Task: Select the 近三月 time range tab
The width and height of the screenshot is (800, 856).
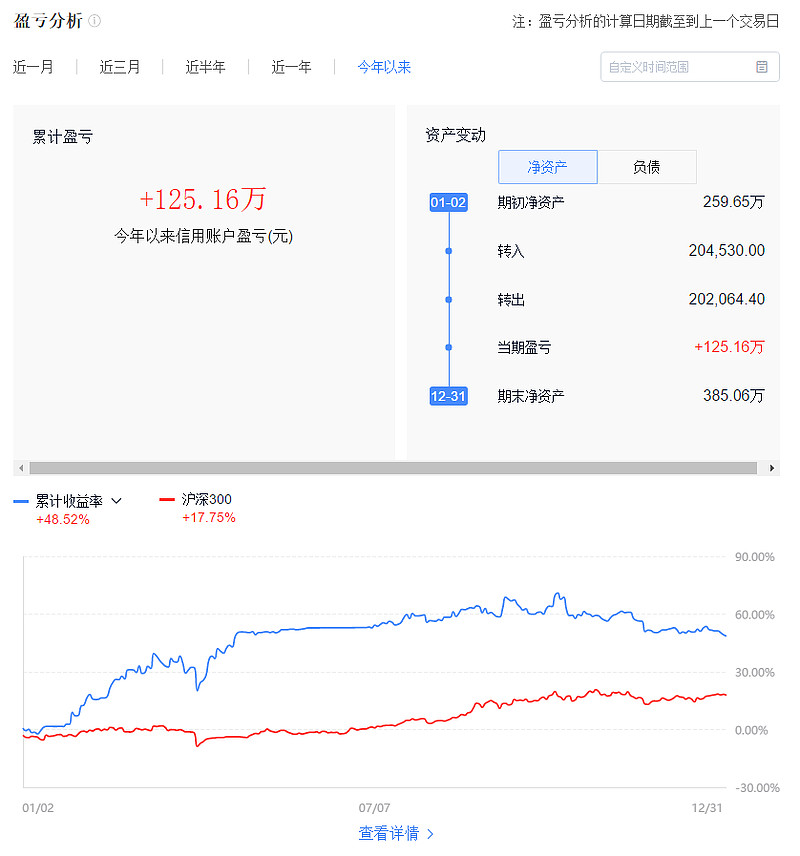Action: pos(120,67)
